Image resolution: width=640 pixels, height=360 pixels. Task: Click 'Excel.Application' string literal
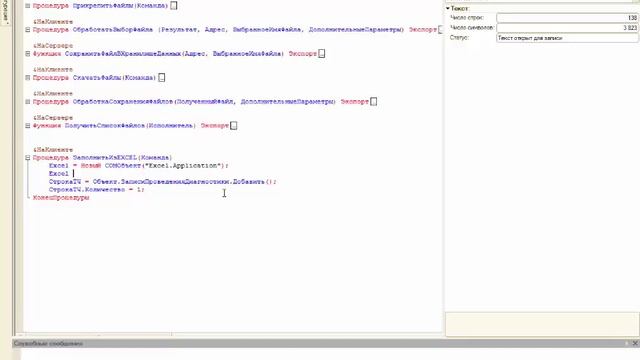pos(183,166)
